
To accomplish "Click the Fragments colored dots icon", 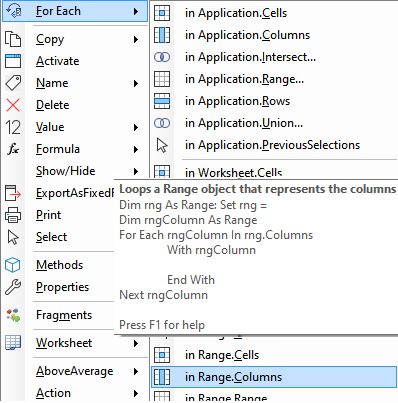I will 13,315.
